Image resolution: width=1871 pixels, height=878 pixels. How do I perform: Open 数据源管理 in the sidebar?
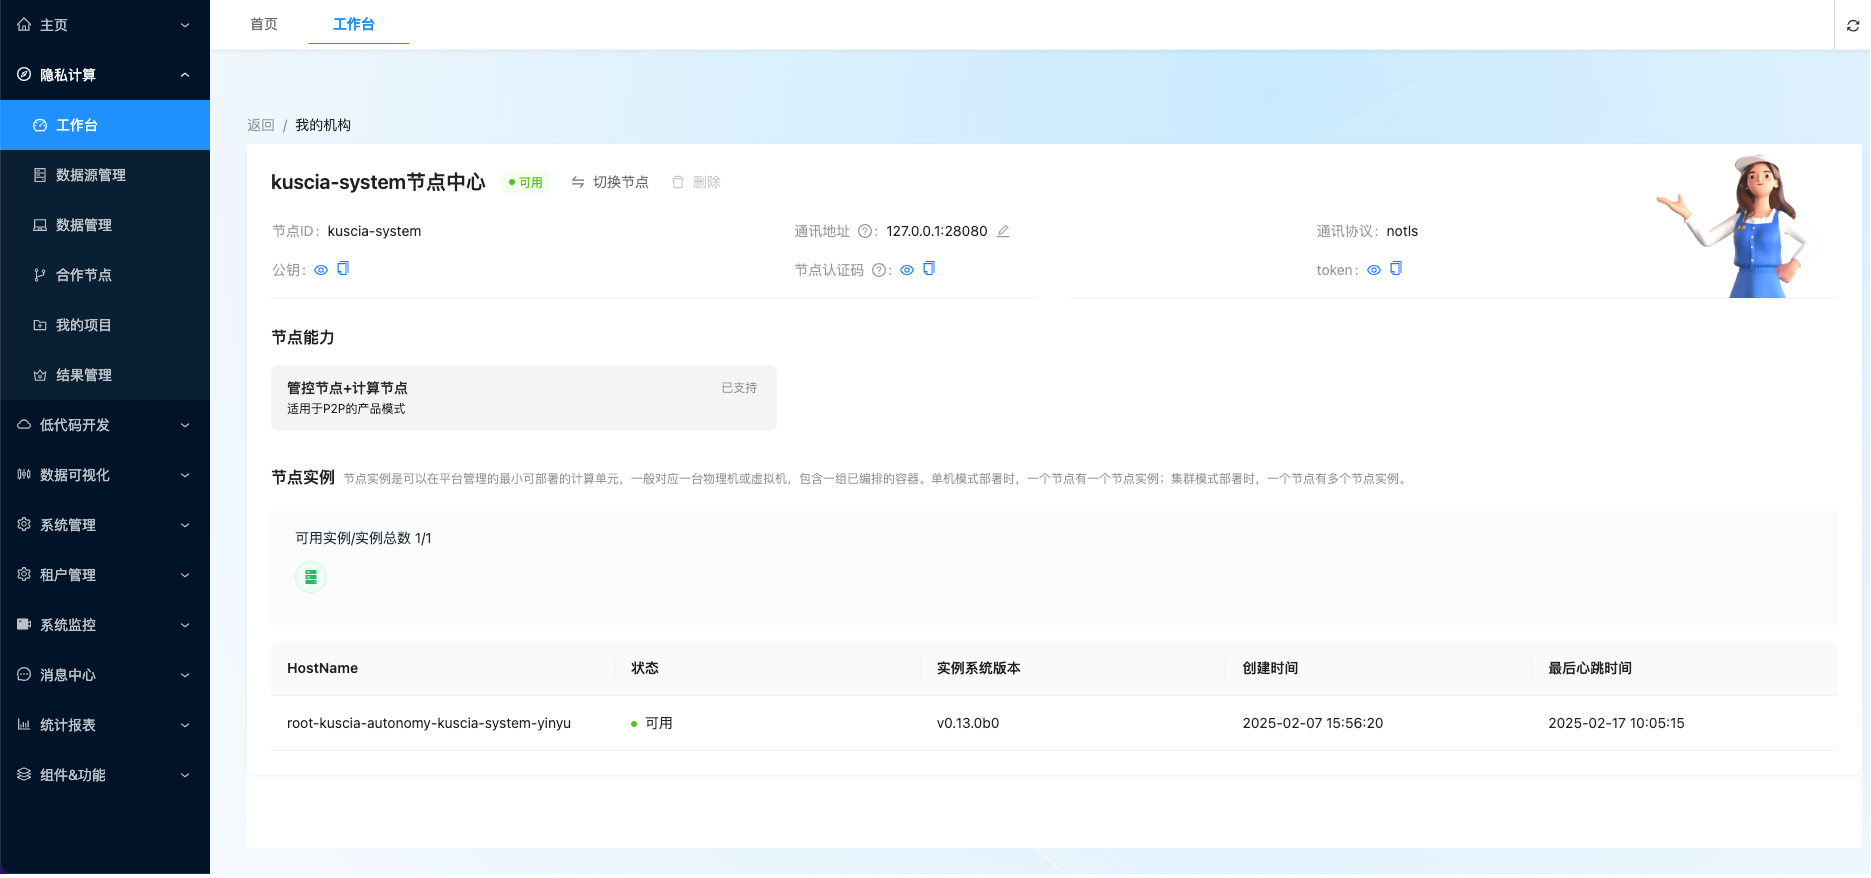[x=105, y=175]
